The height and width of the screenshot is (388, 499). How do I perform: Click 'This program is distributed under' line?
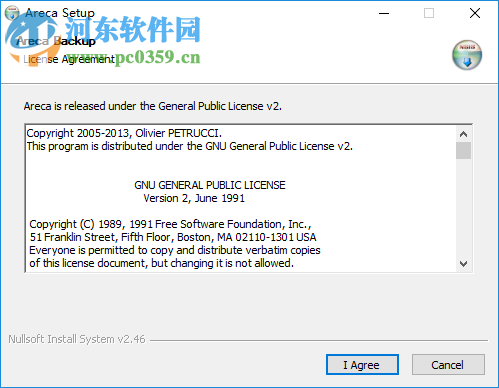(190, 146)
